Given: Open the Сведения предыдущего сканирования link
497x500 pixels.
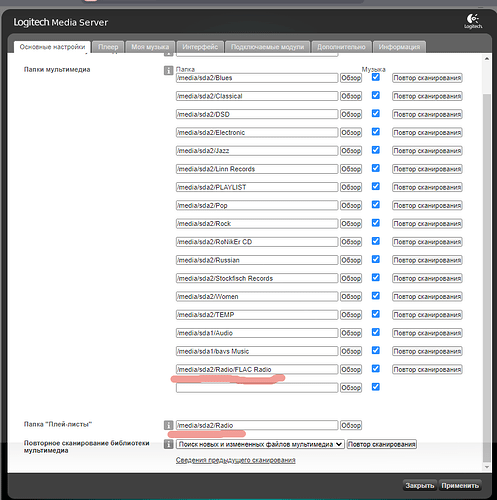Looking at the screenshot, I should tap(236, 460).
